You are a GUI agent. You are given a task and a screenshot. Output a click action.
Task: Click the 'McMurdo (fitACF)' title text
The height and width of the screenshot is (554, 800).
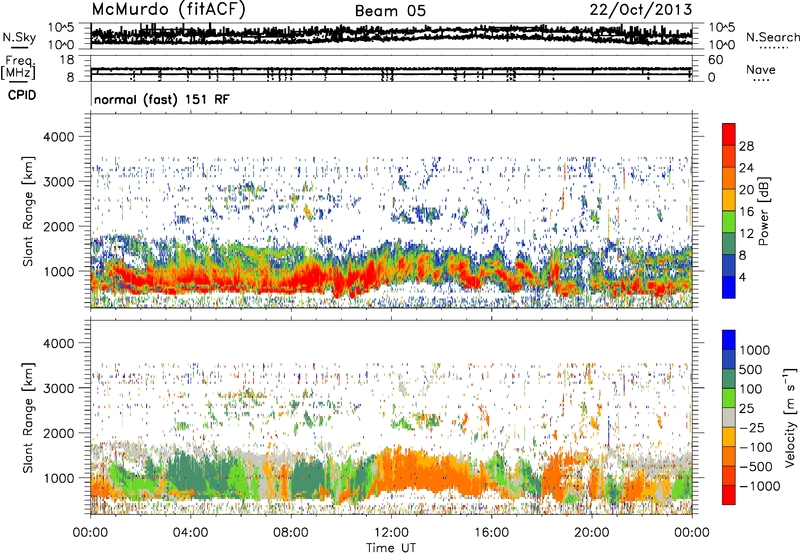coord(168,10)
